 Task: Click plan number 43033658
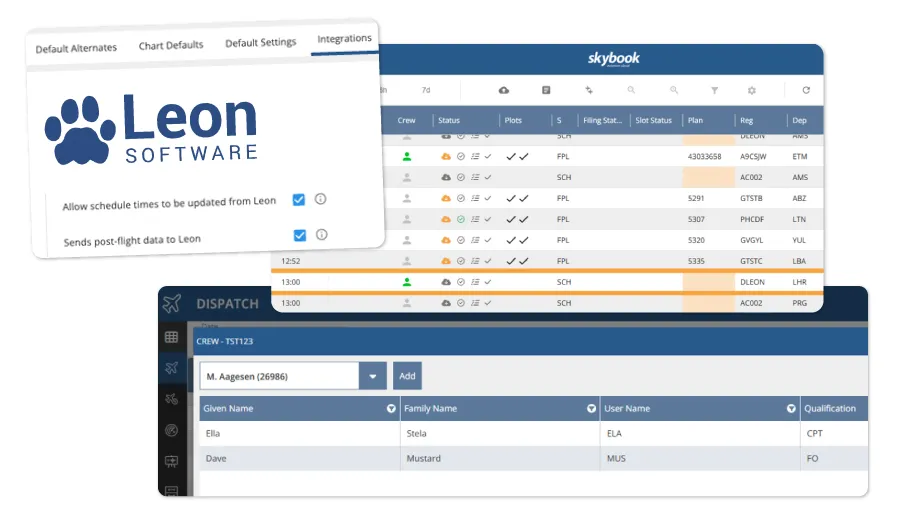pos(704,156)
